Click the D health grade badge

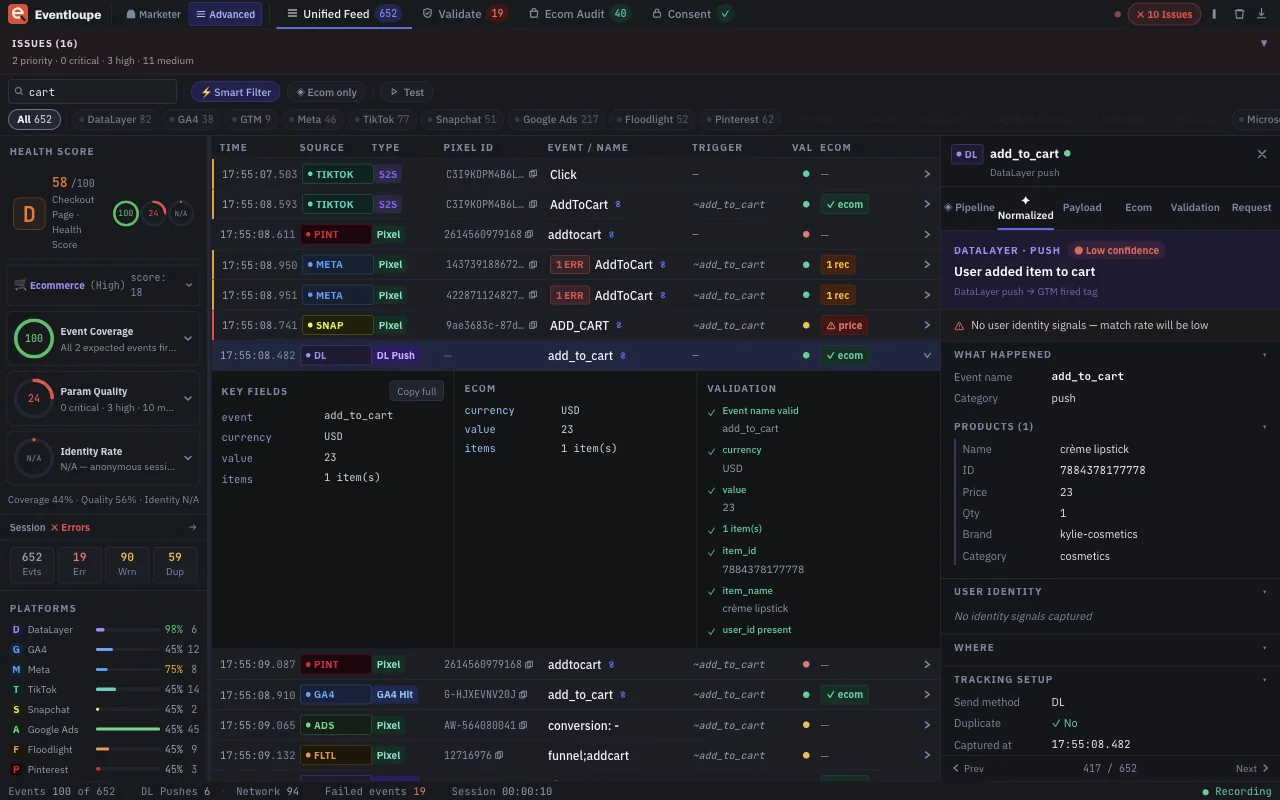point(27,213)
